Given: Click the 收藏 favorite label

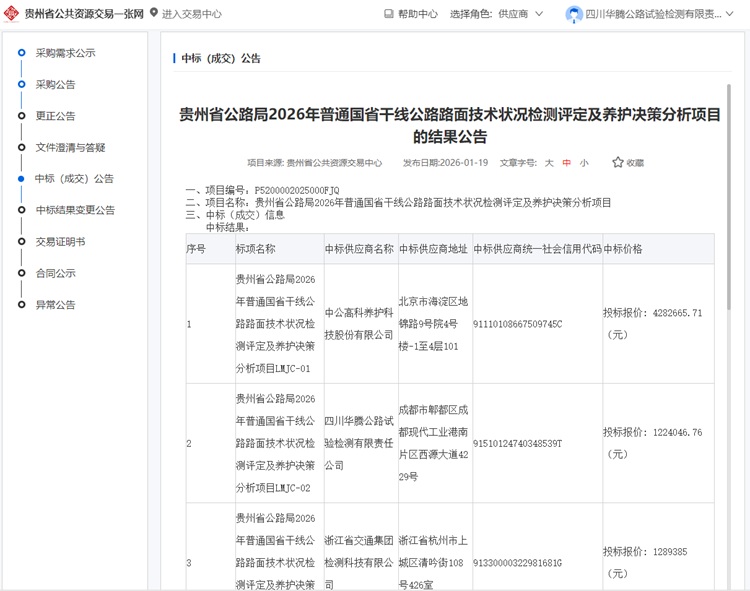Looking at the screenshot, I should tap(635, 163).
